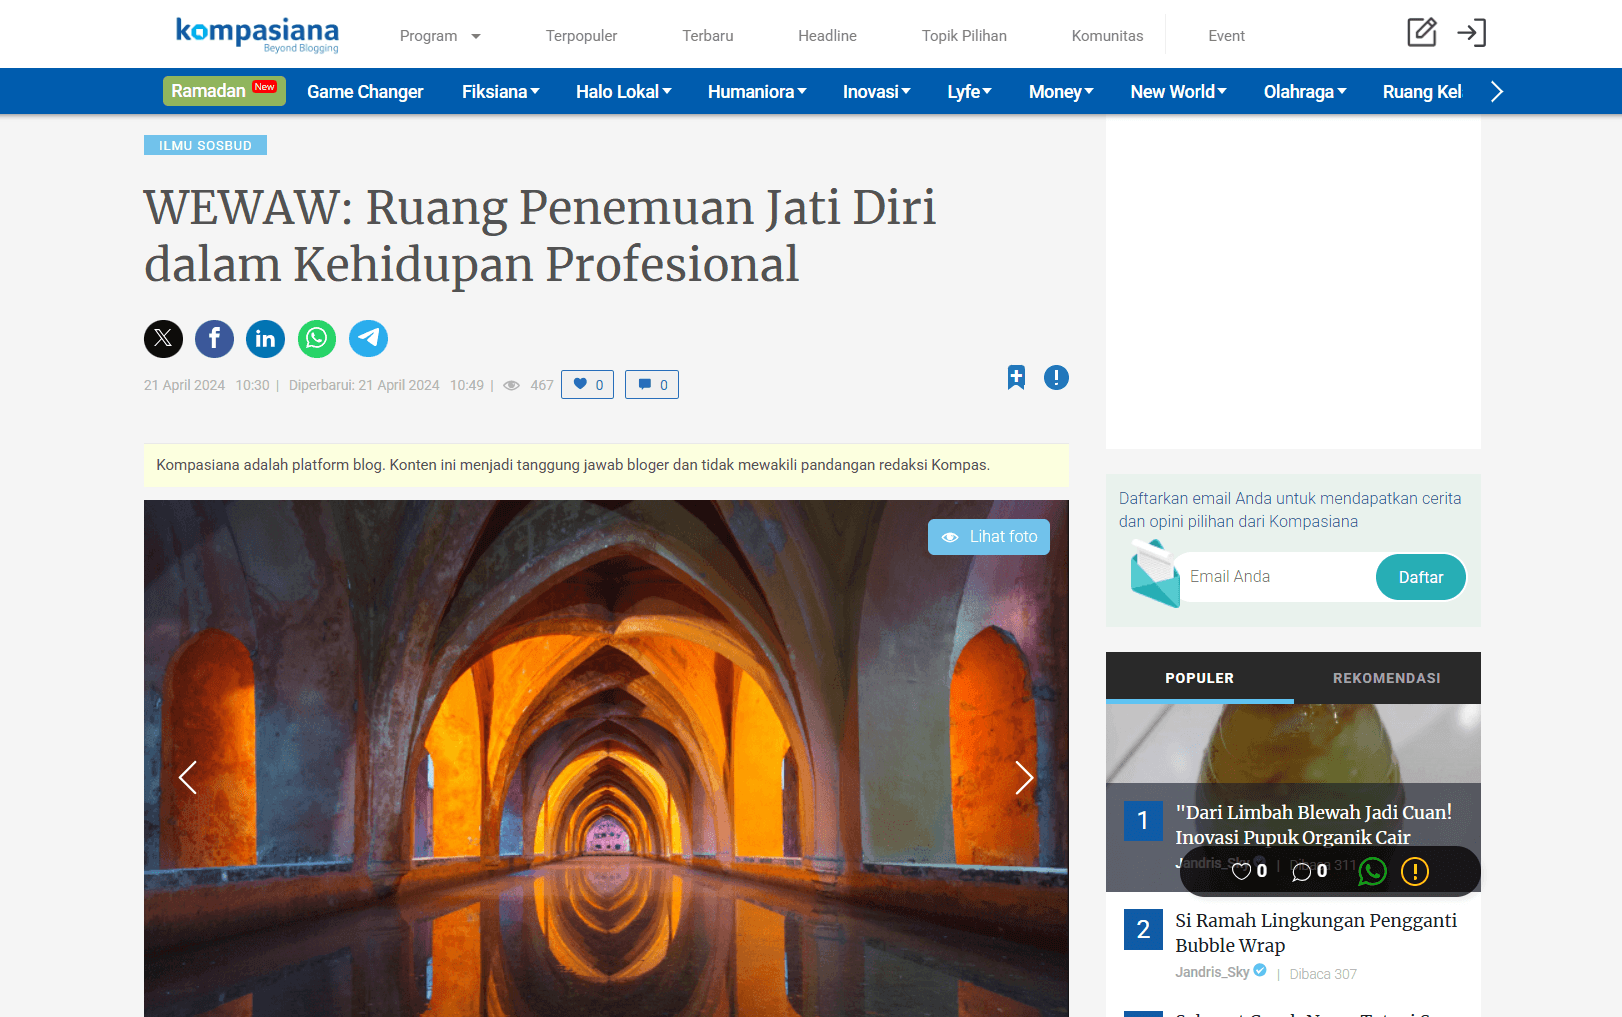Switch to the REKOMENDASI tab
1622x1017 pixels.
(1386, 678)
